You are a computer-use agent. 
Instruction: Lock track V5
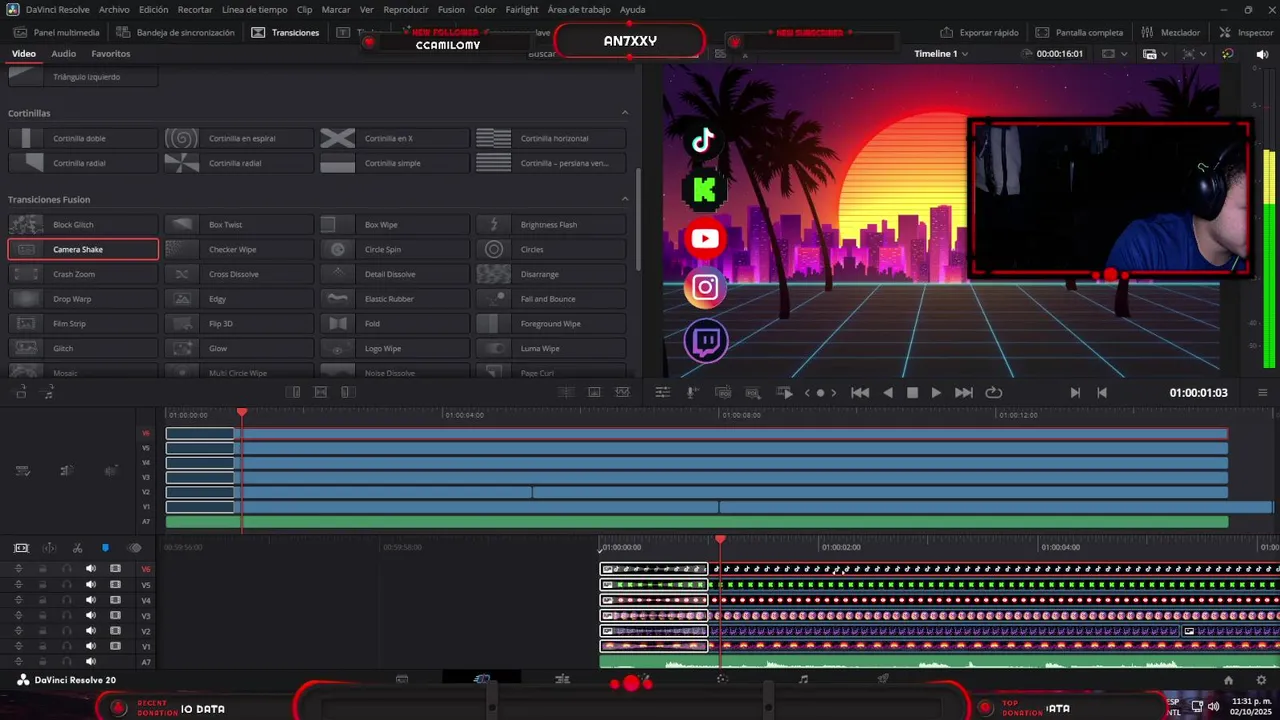point(43,585)
